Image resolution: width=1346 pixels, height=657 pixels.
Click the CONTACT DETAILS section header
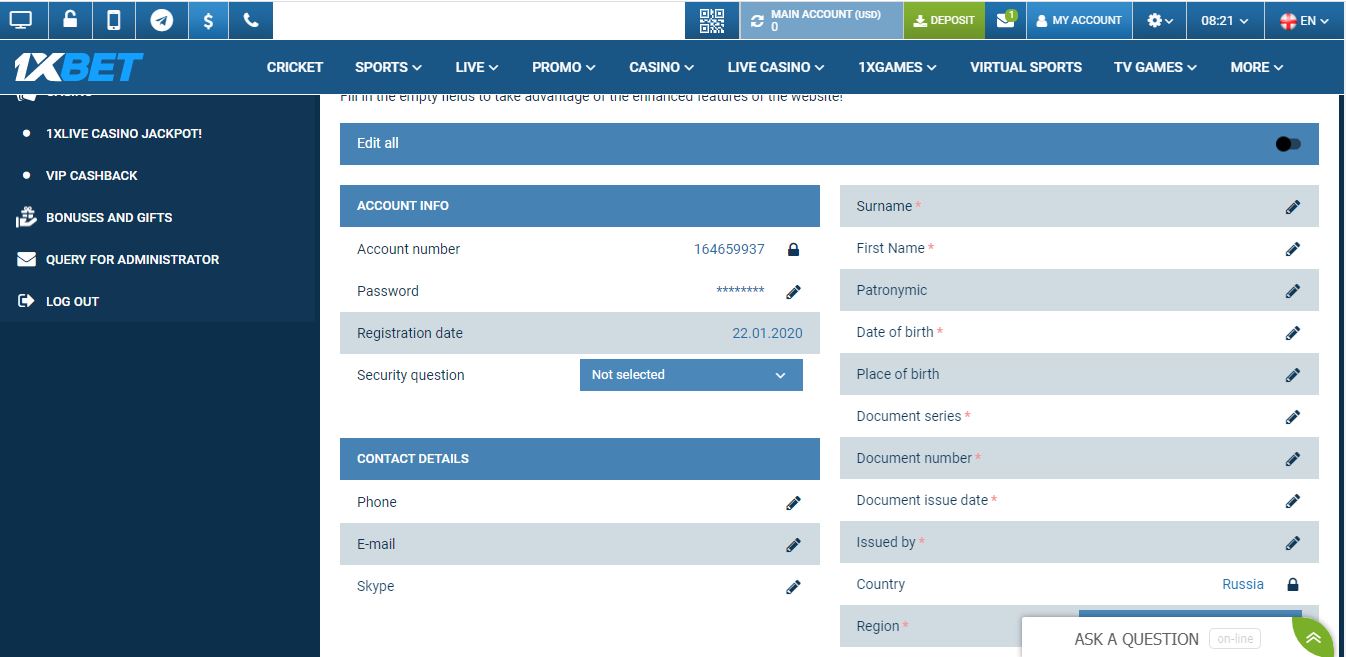pyautogui.click(x=580, y=459)
